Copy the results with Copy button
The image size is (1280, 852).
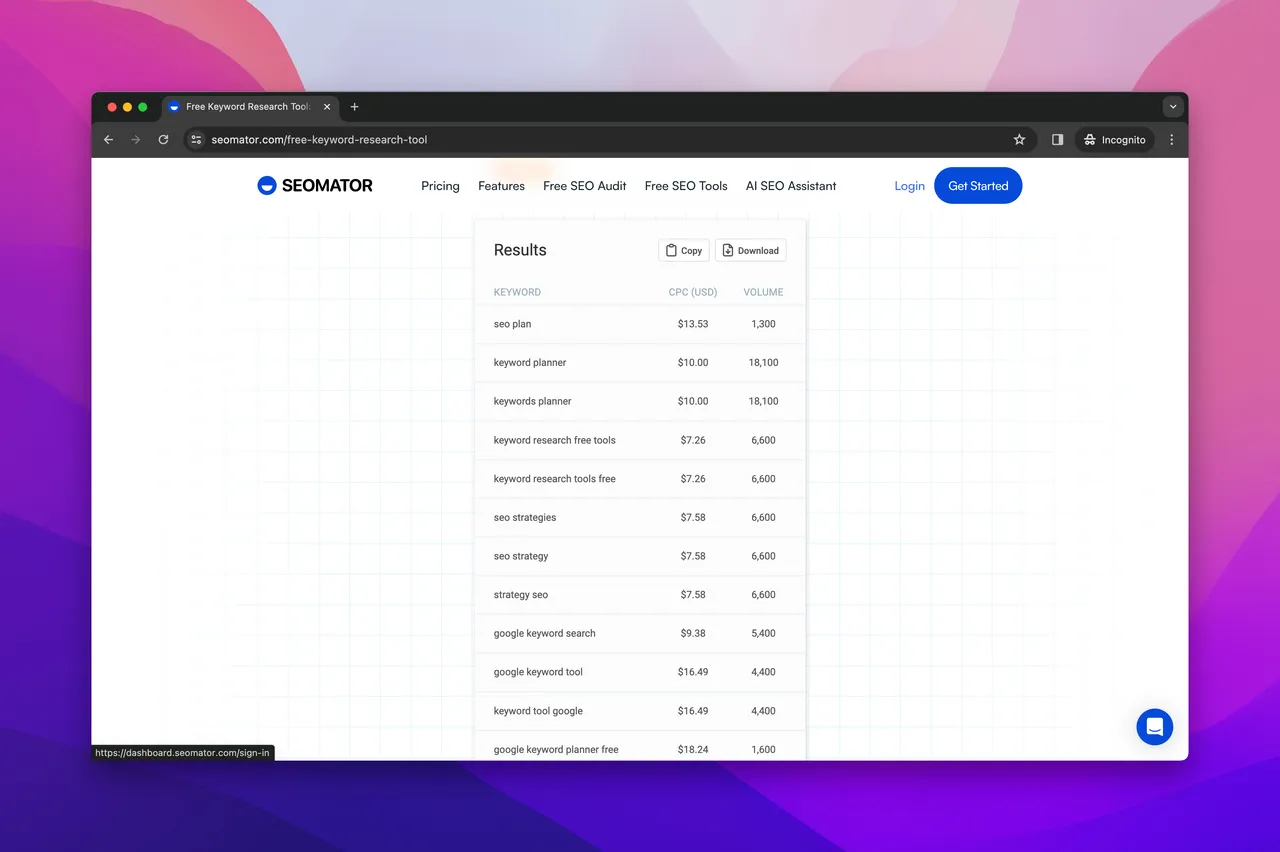684,250
